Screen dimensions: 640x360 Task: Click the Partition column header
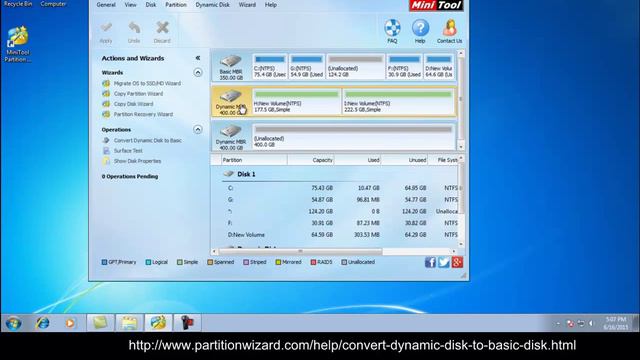click(254, 160)
